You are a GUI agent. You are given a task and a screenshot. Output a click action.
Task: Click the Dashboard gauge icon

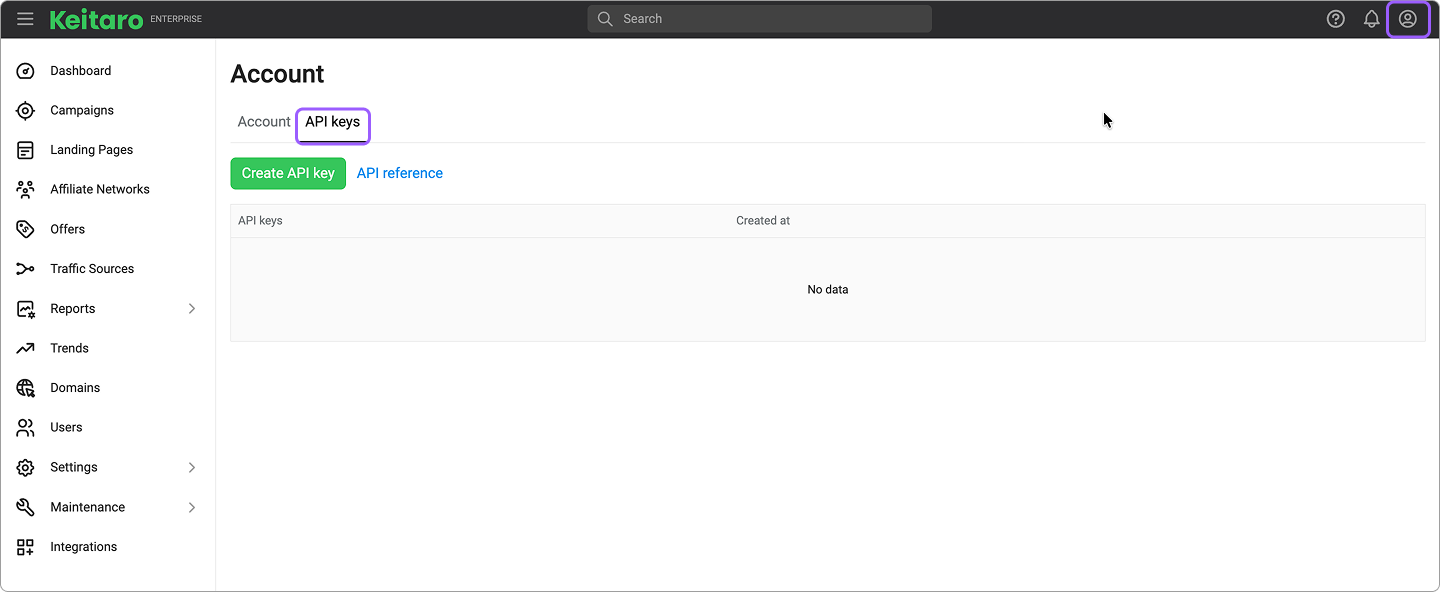(26, 71)
